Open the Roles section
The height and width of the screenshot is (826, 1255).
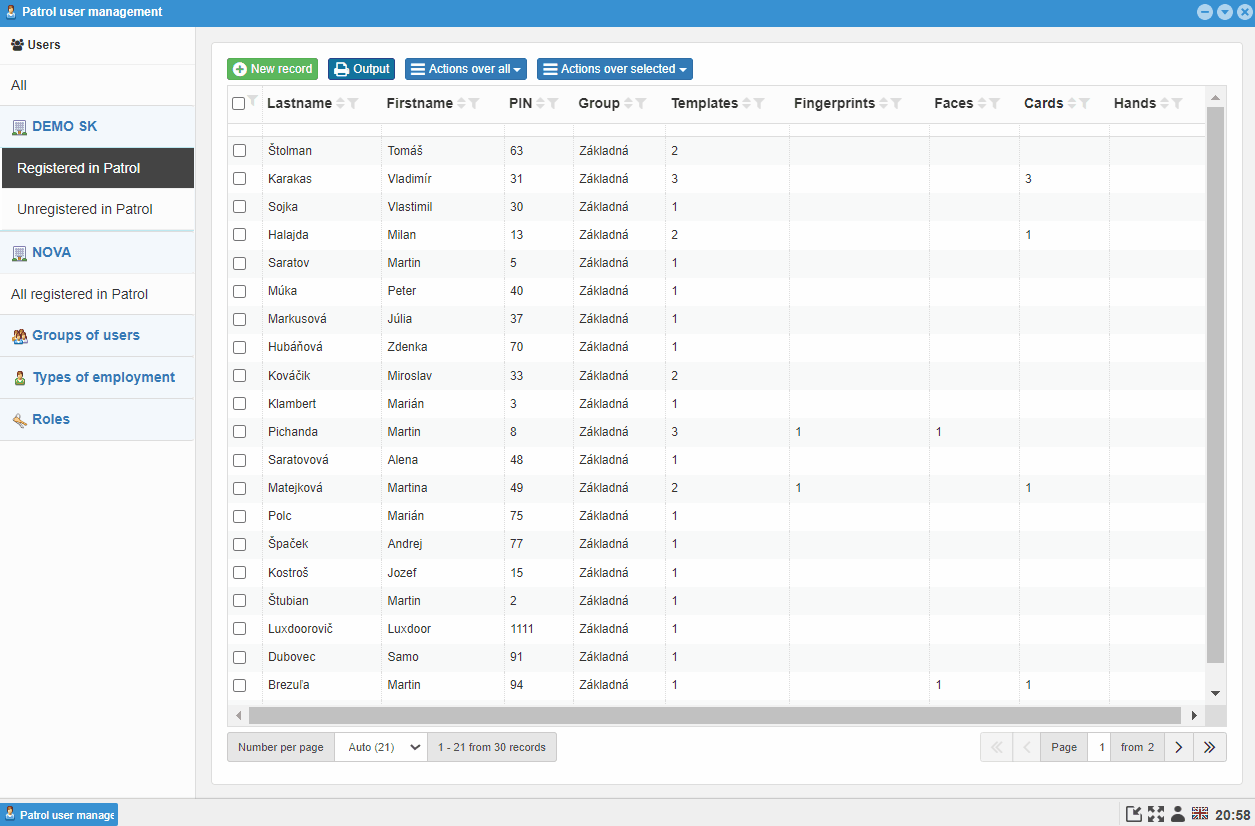click(97, 420)
